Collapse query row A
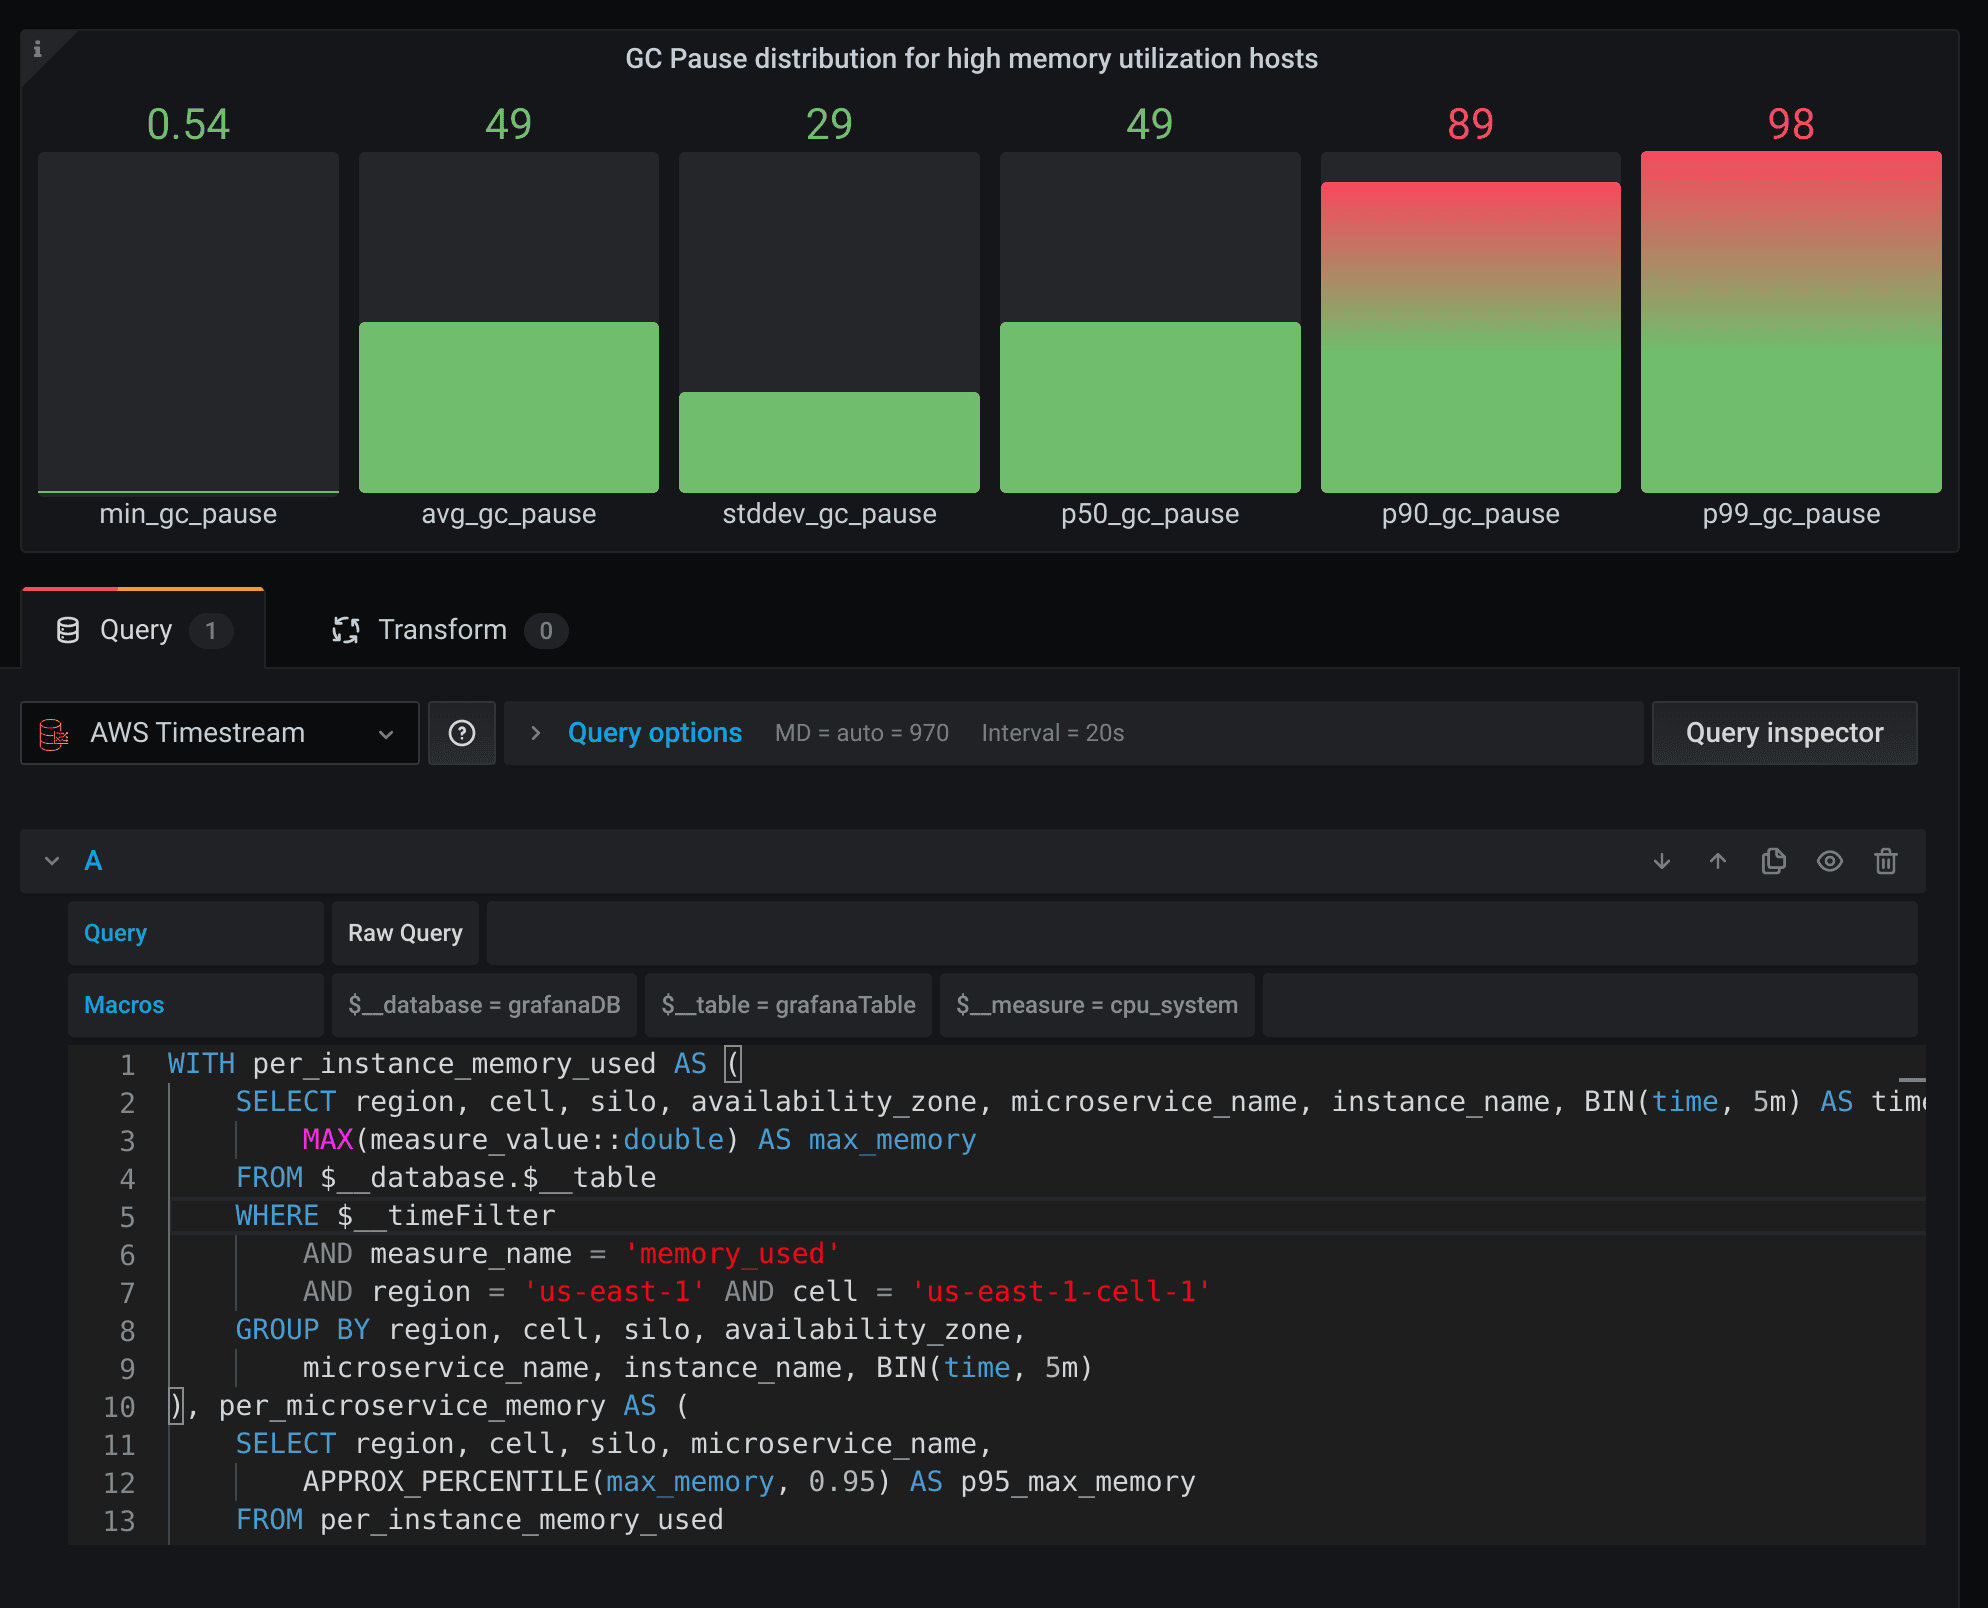This screenshot has height=1608, width=1988. tap(52, 861)
